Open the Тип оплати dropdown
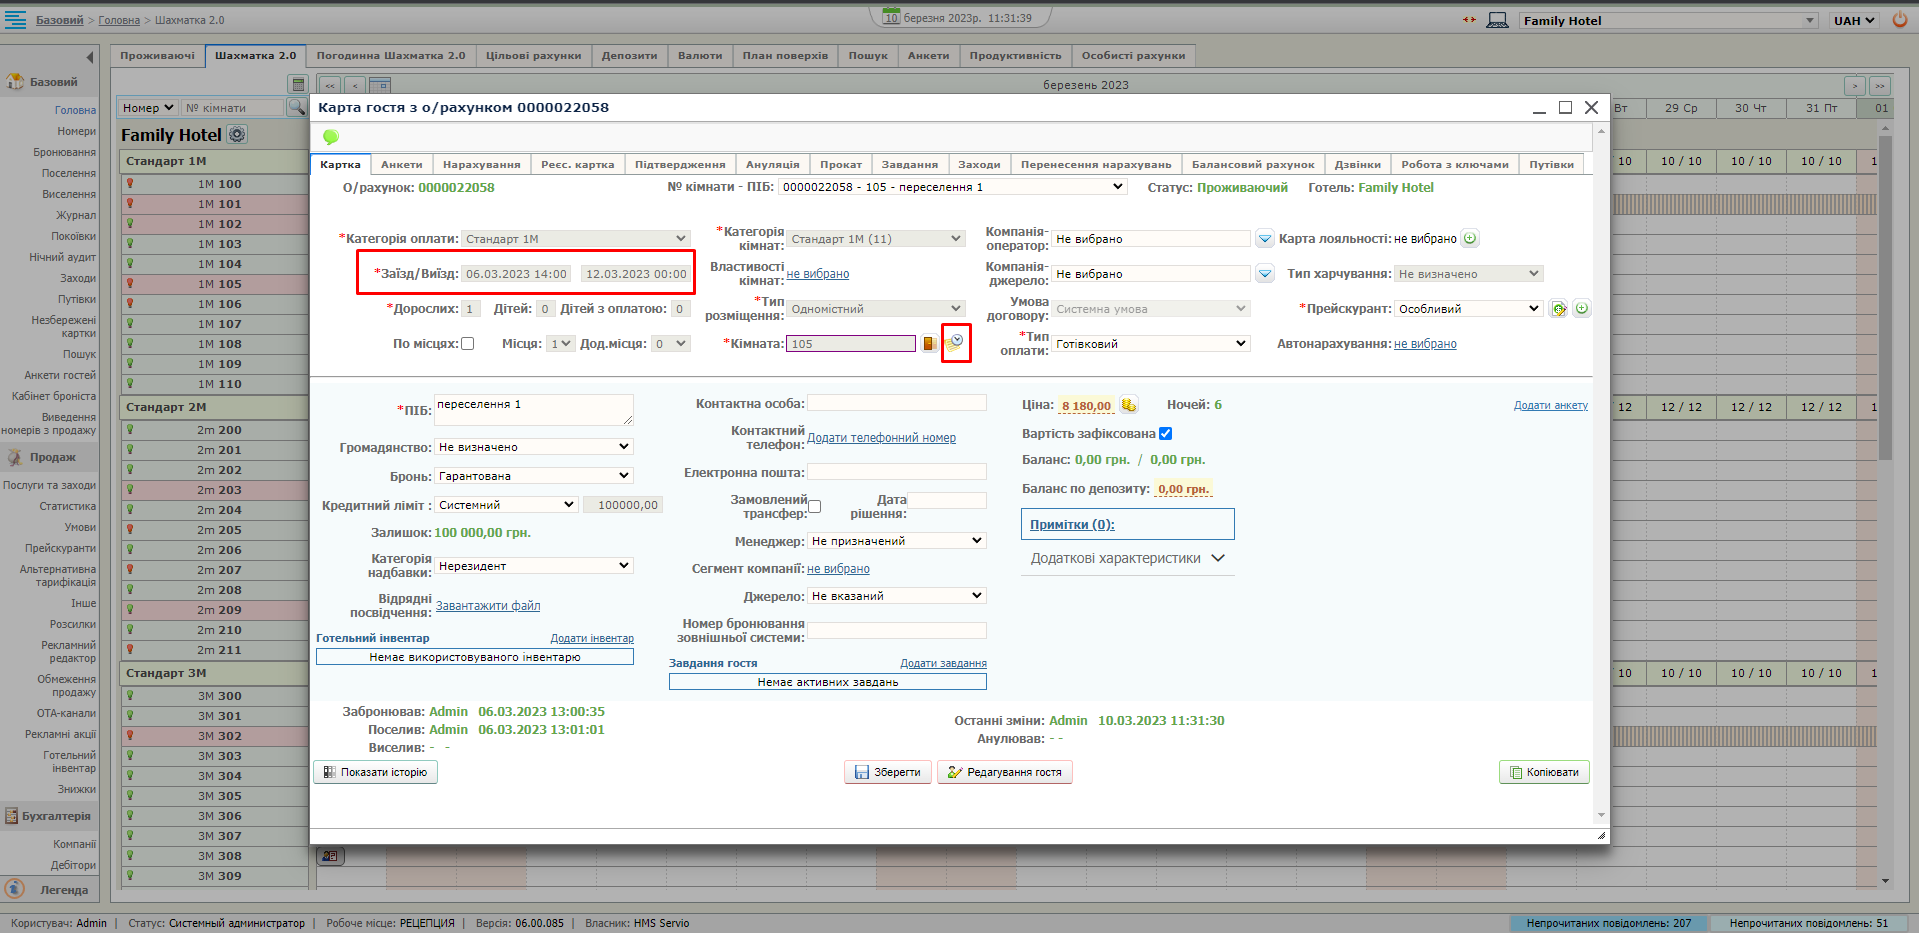This screenshot has height=933, width=1919. point(1151,344)
